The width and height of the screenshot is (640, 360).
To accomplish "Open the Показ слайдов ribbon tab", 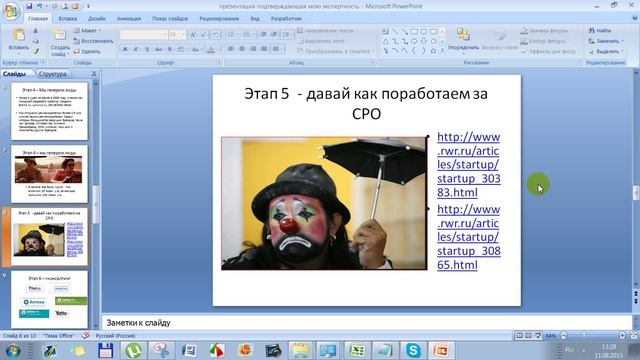I will click(x=170, y=18).
